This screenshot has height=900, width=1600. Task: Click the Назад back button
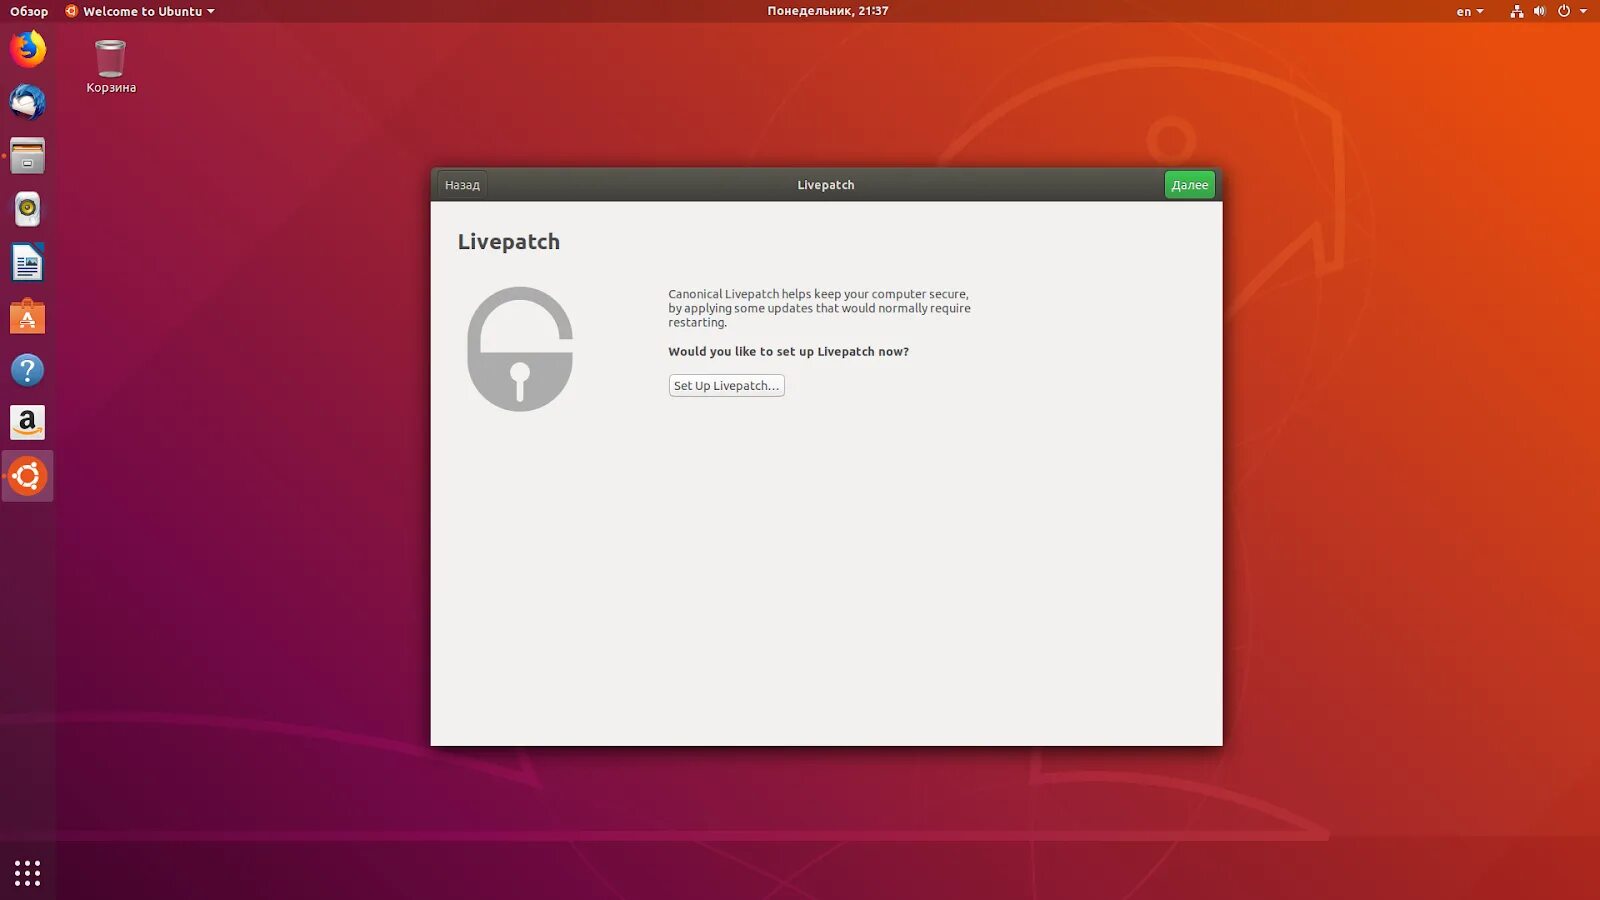point(462,185)
